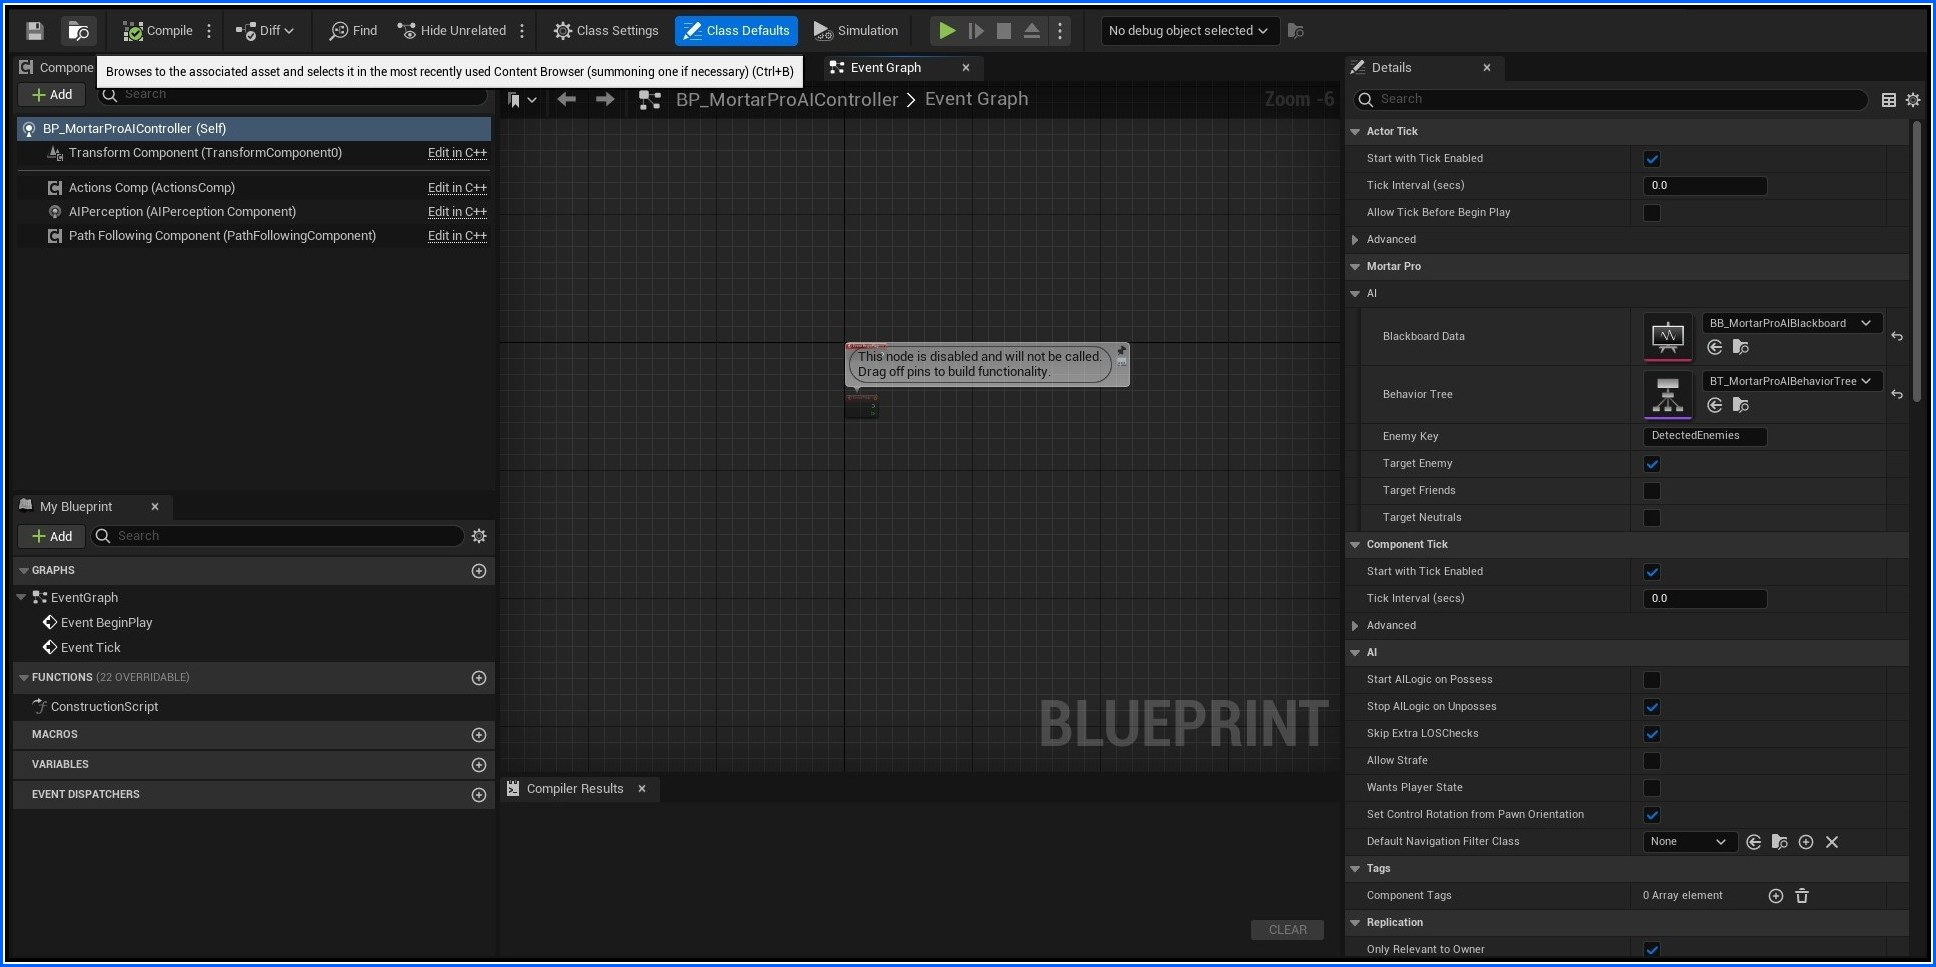The height and width of the screenshot is (967, 1936).
Task: Delete all Component Tags array elements
Action: point(1802,896)
